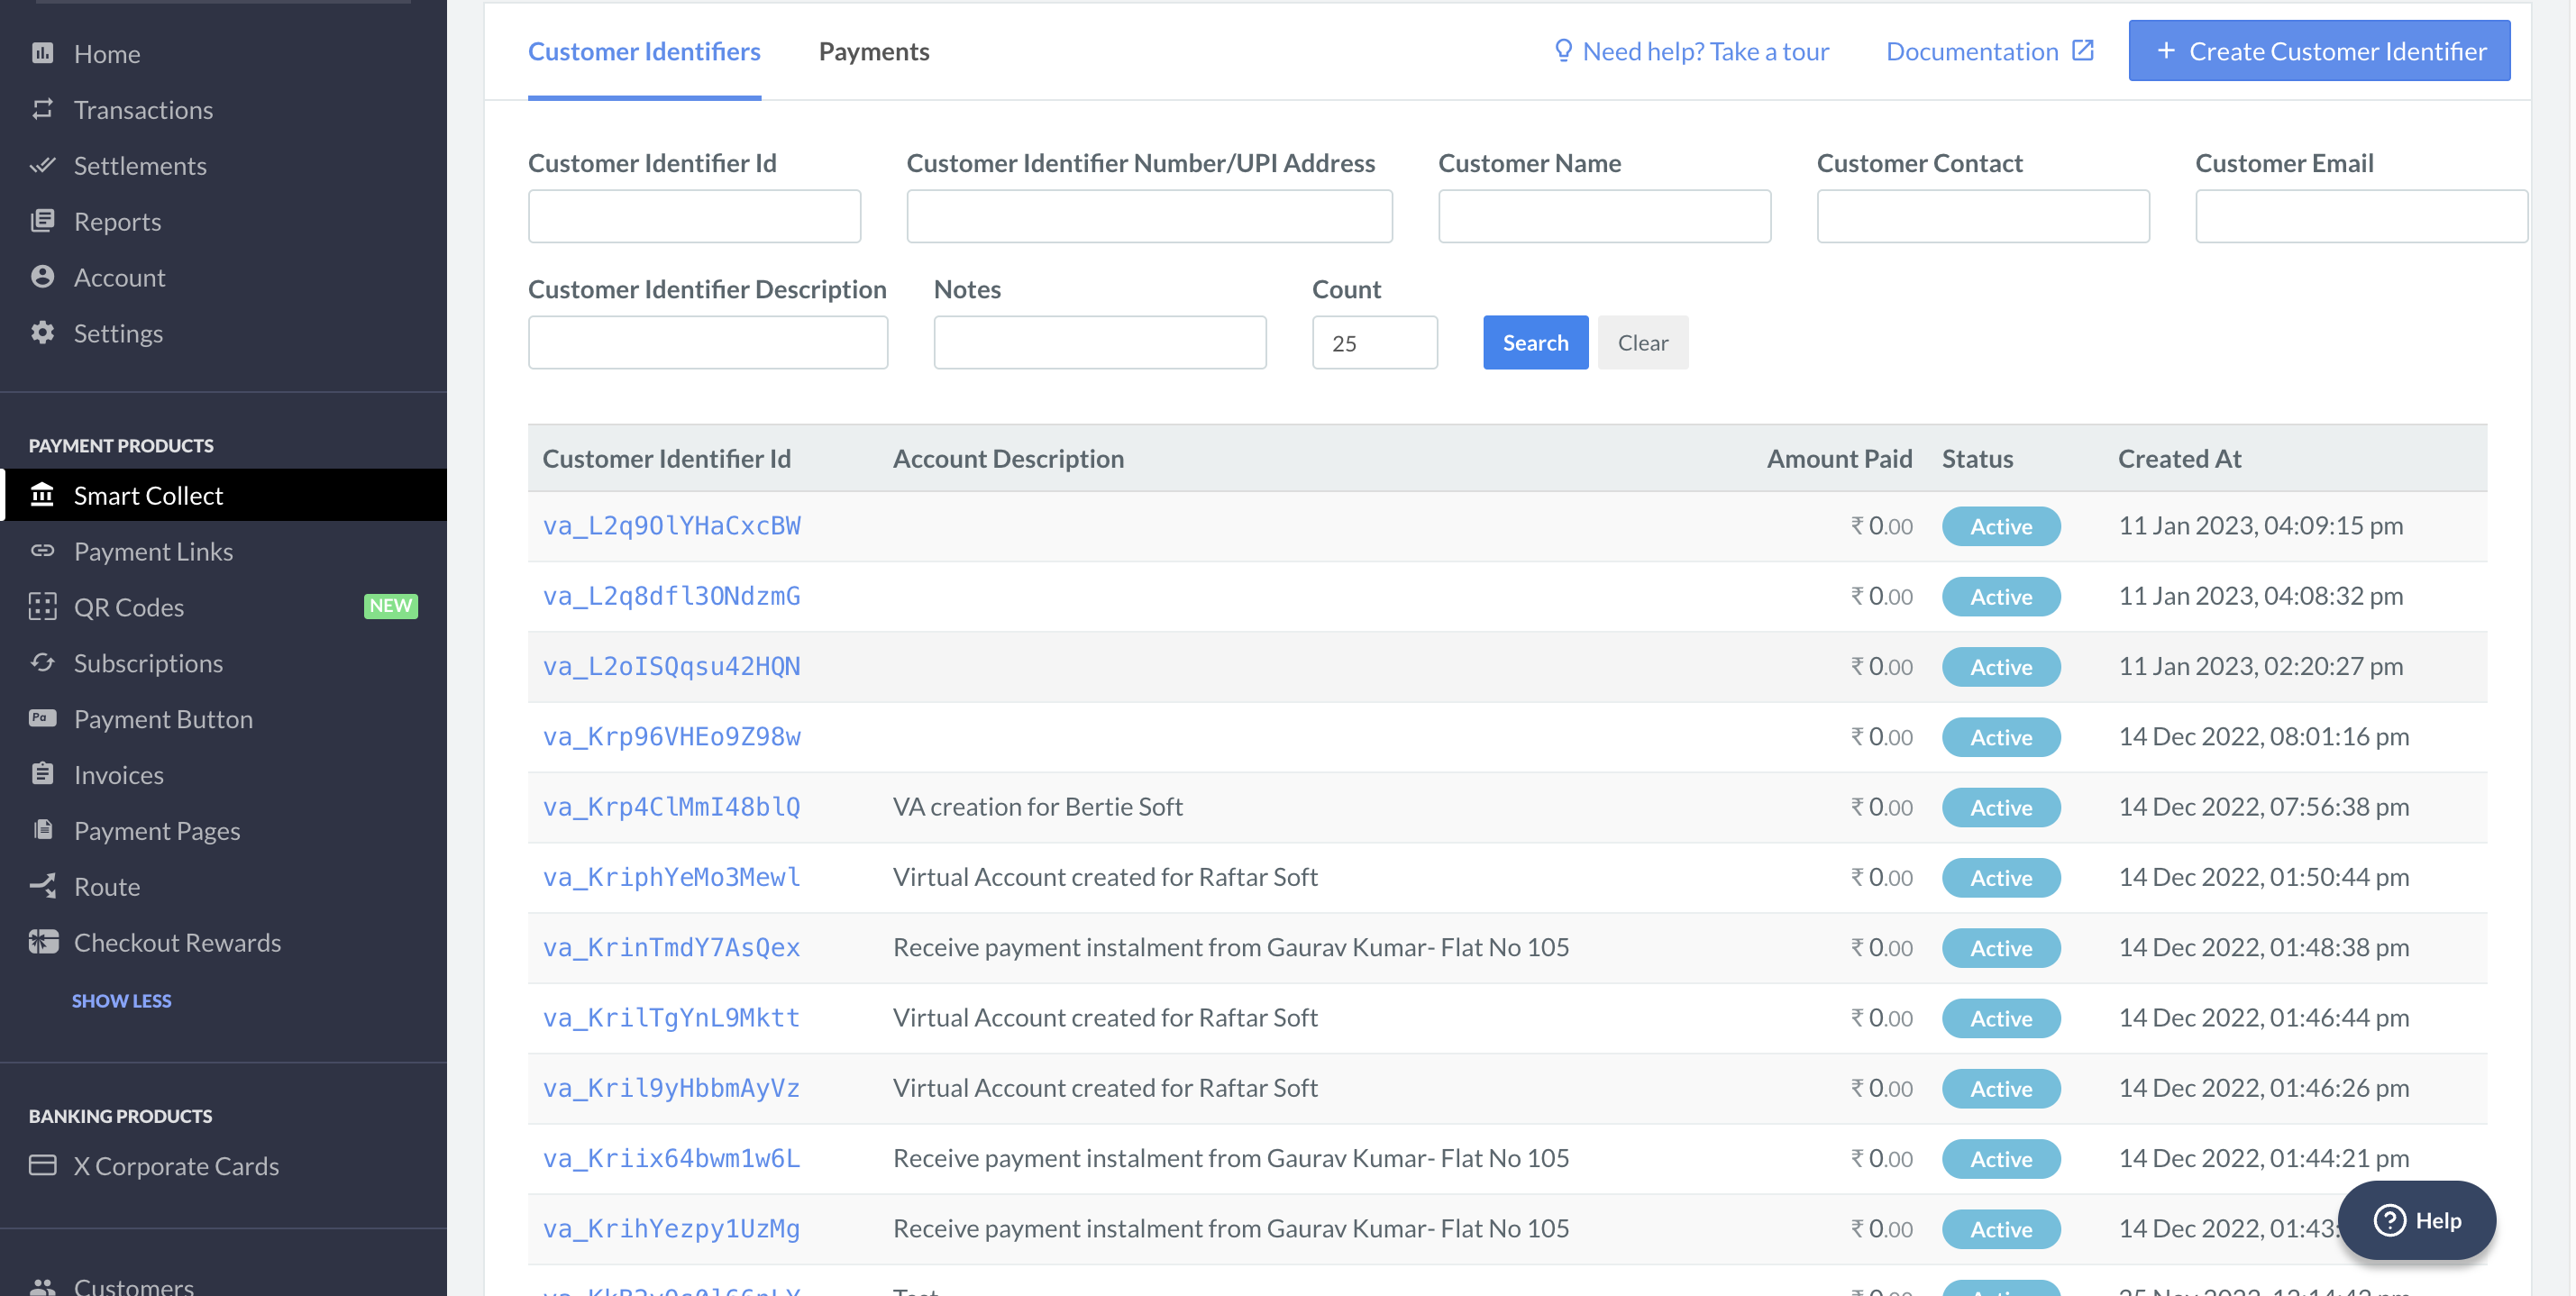Image resolution: width=2576 pixels, height=1296 pixels.
Task: Click the Payment Pages icon
Action: coord(42,830)
